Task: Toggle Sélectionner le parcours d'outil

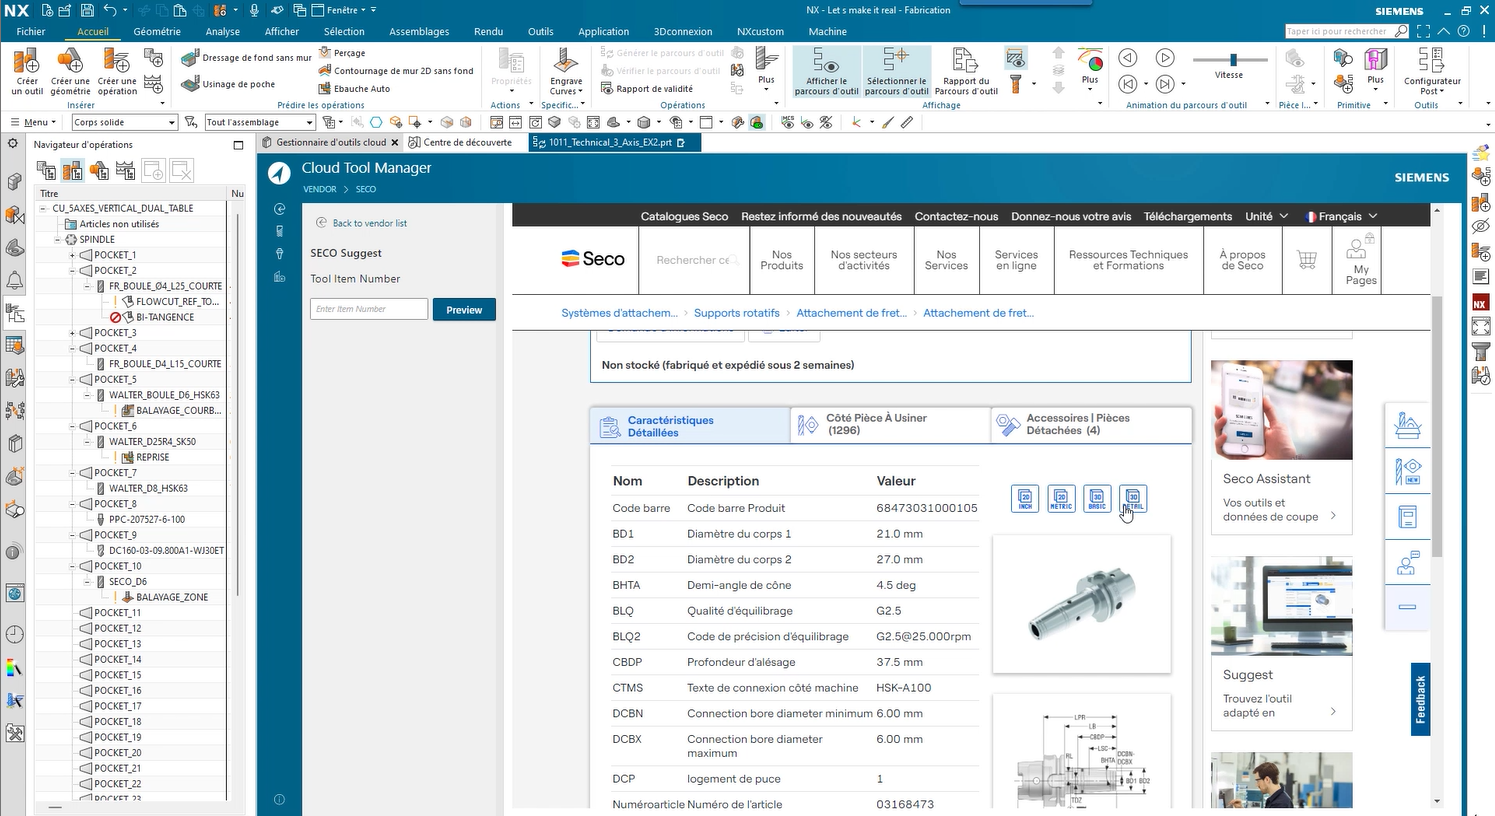Action: coord(896,72)
